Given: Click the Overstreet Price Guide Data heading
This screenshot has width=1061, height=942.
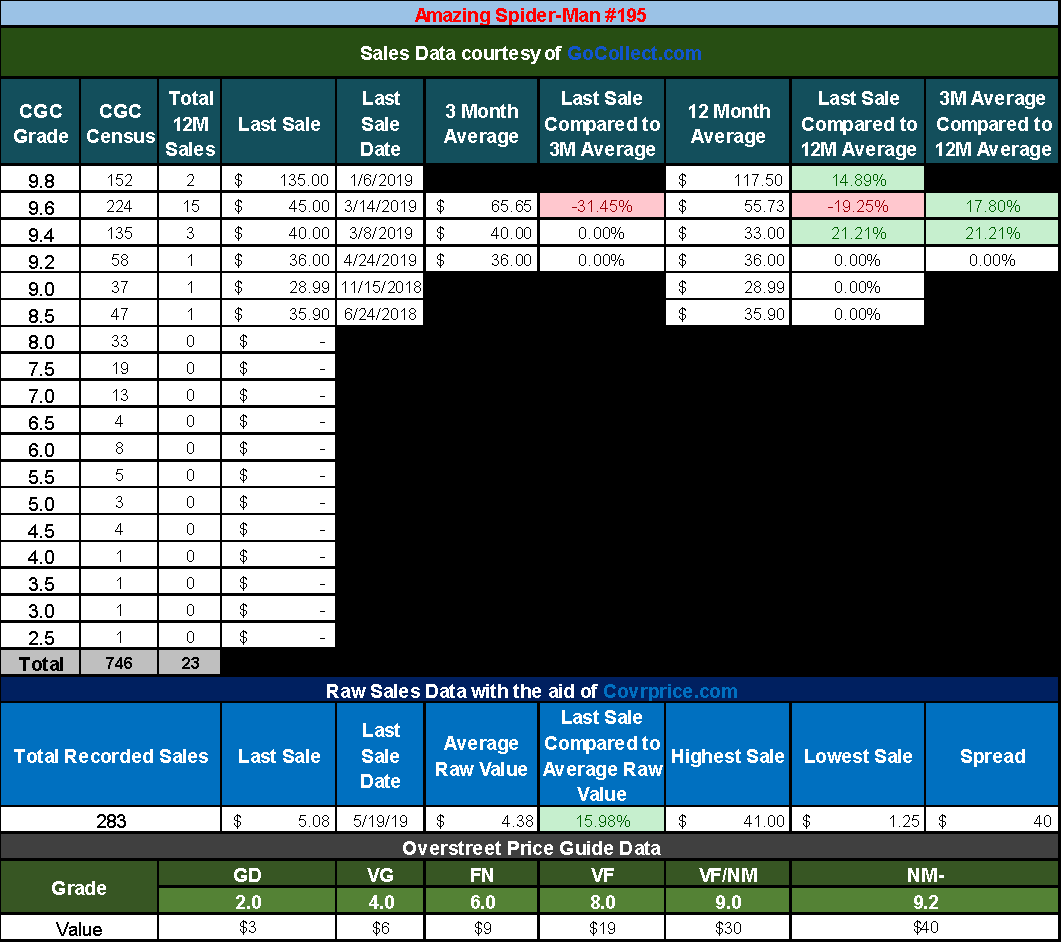Looking at the screenshot, I should [x=530, y=847].
